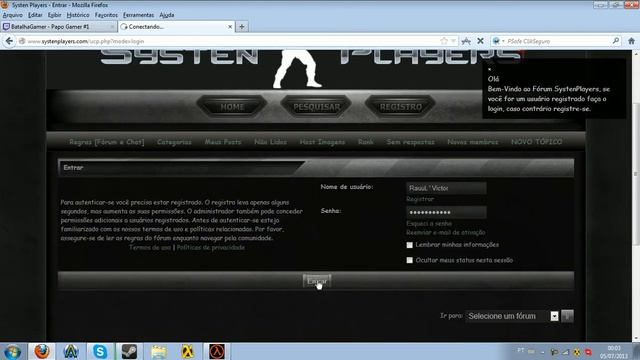
Task: Open the Host Imagens link
Action: pos(322,142)
